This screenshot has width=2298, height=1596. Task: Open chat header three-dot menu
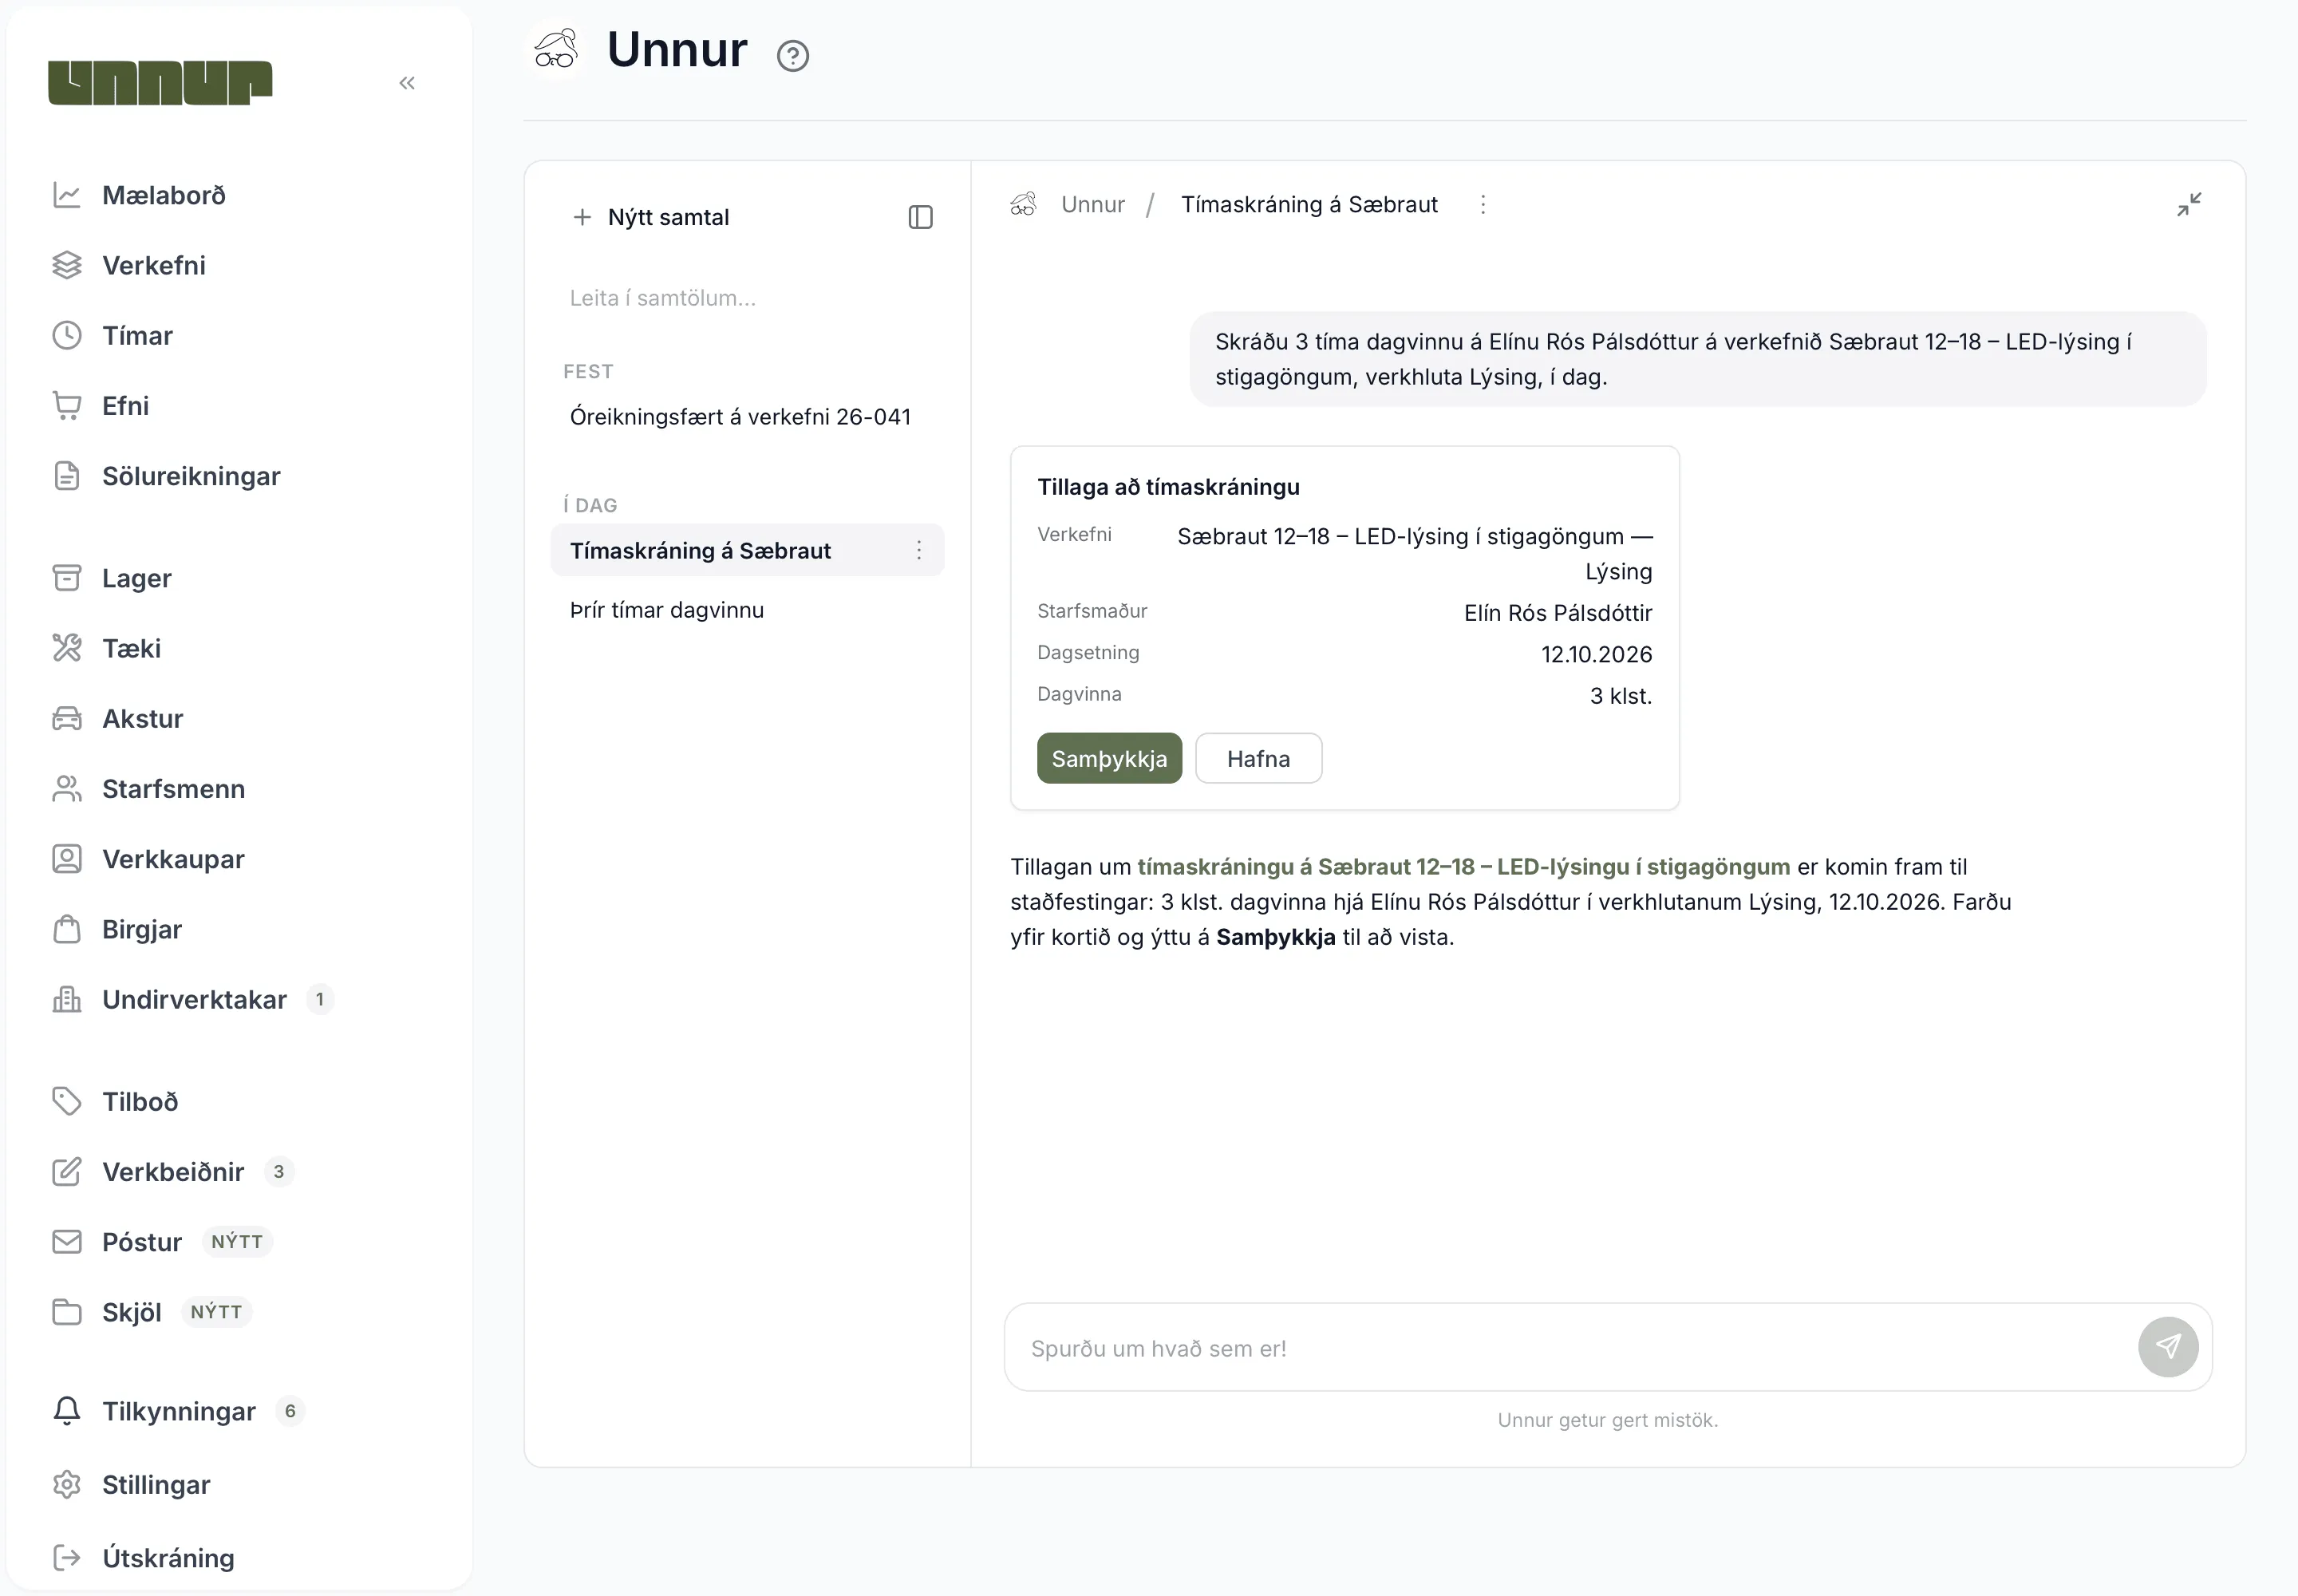[x=1483, y=204]
